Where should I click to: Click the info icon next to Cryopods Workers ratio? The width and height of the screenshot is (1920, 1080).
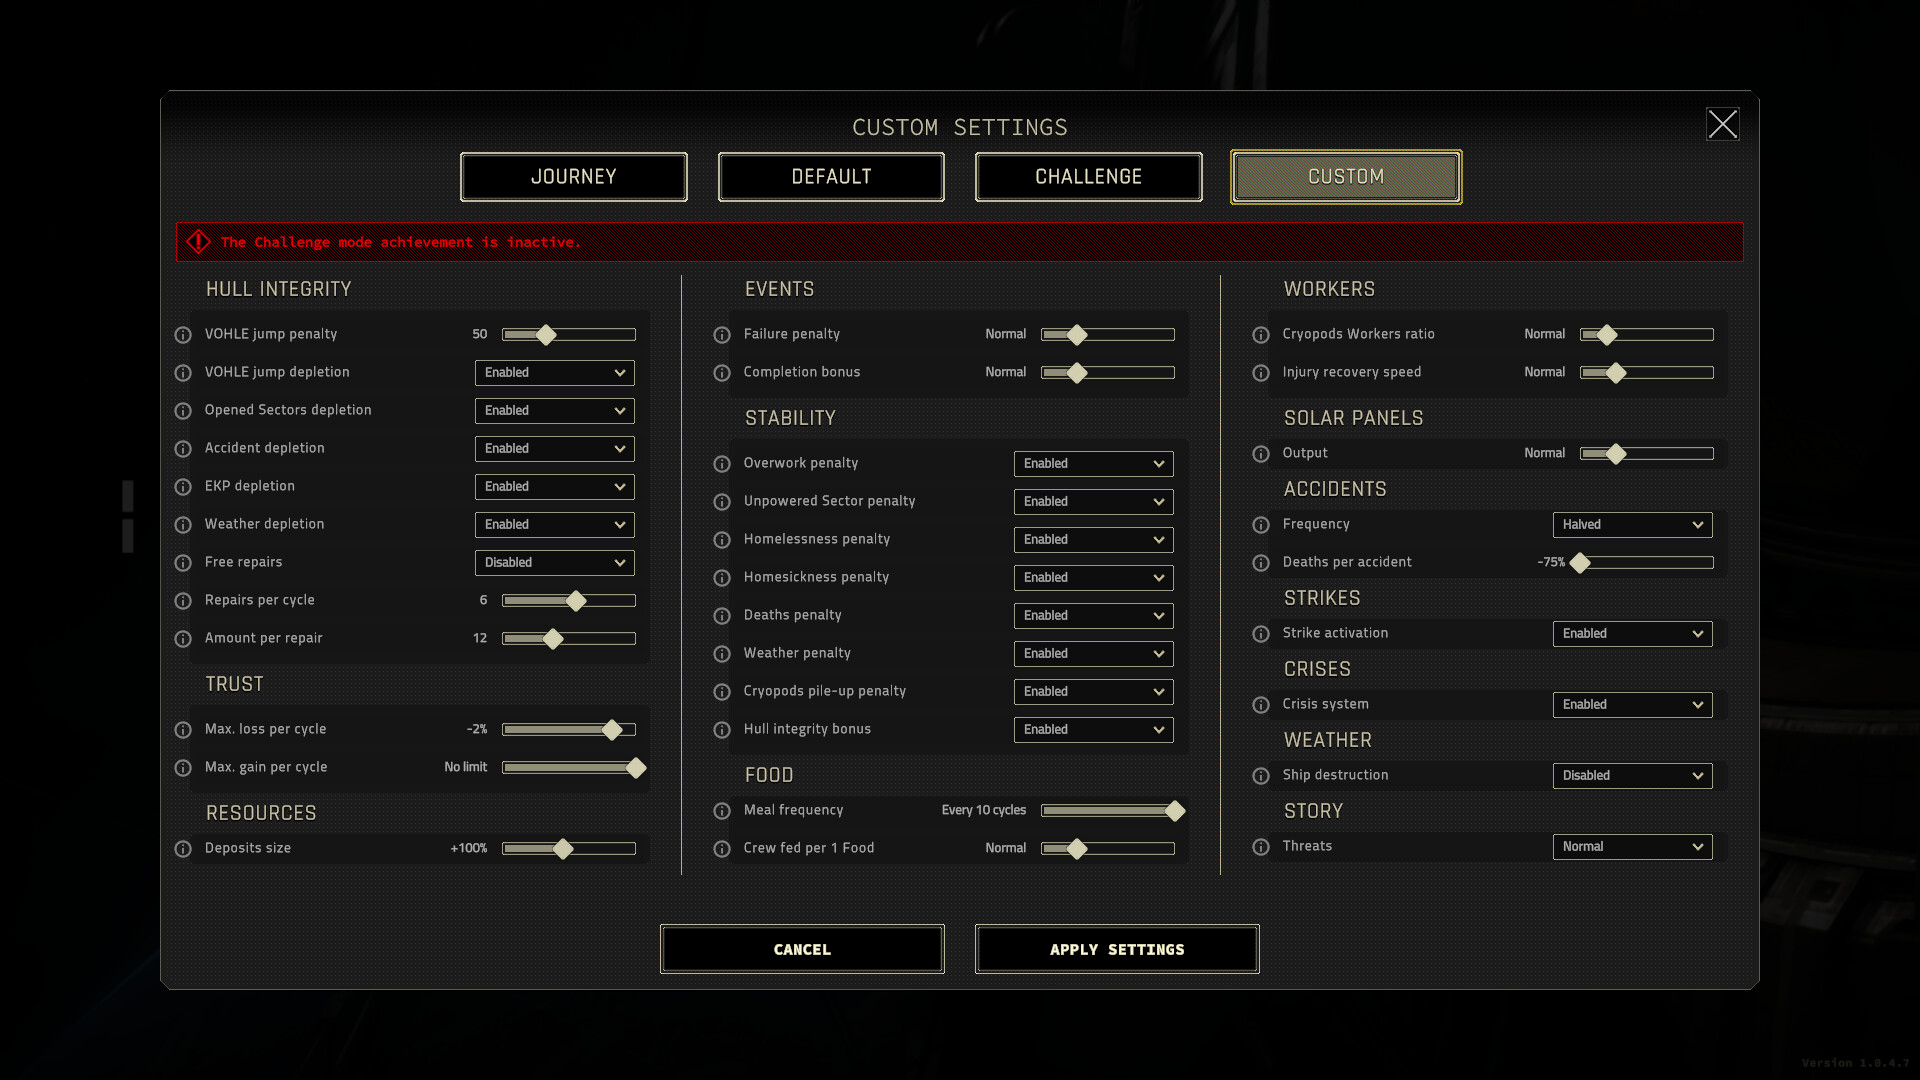(x=1261, y=334)
